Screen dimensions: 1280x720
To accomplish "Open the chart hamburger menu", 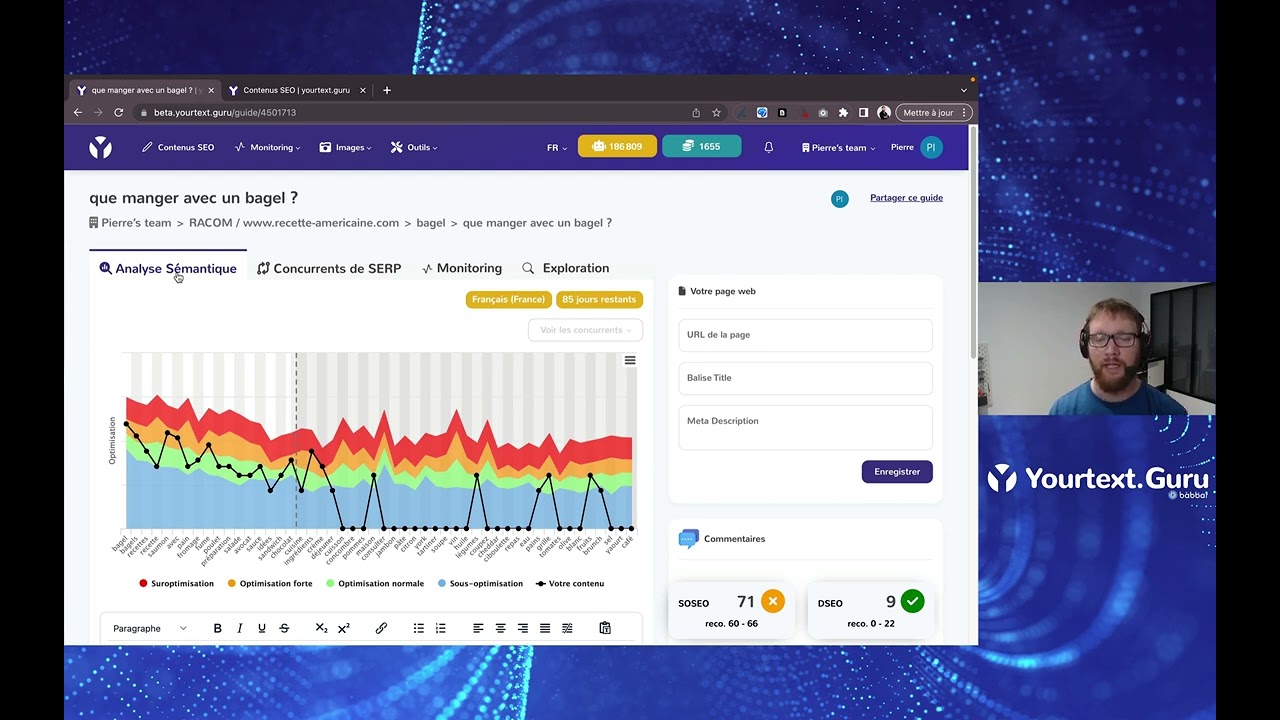I will pos(630,360).
